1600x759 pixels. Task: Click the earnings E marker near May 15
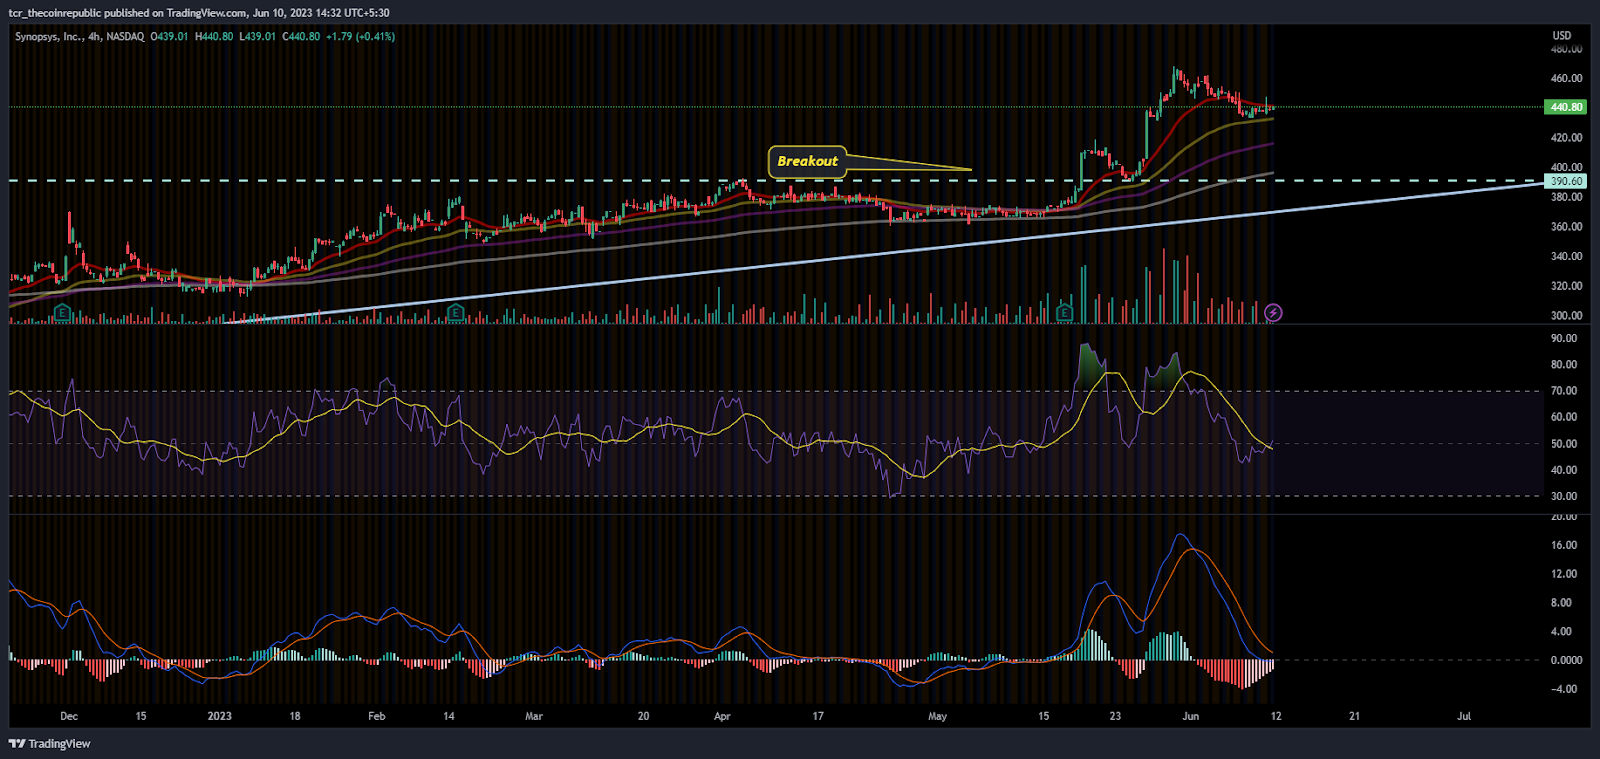(x=1065, y=313)
